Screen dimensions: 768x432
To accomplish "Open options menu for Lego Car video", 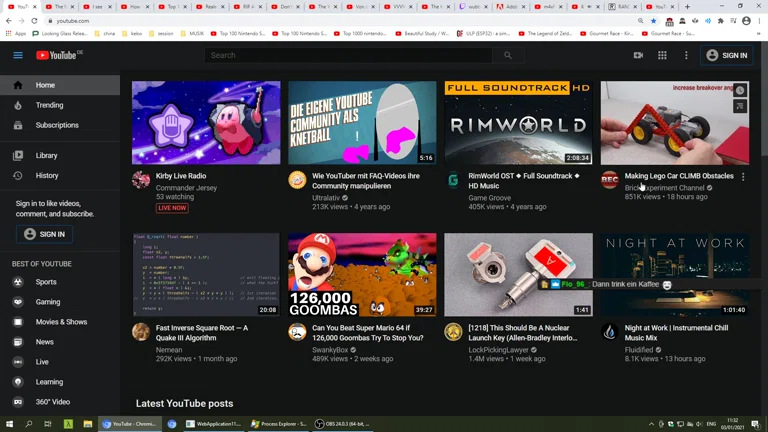I will point(743,177).
